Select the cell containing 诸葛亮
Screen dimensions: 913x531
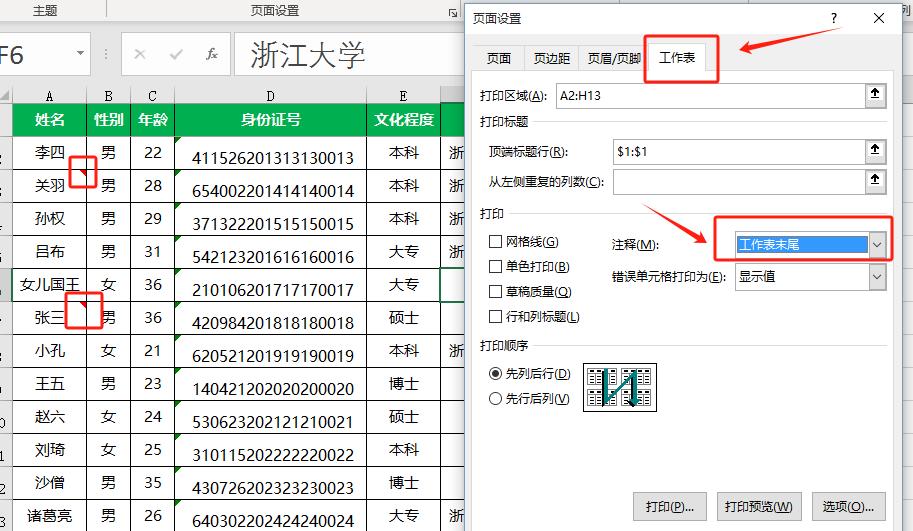click(x=49, y=516)
